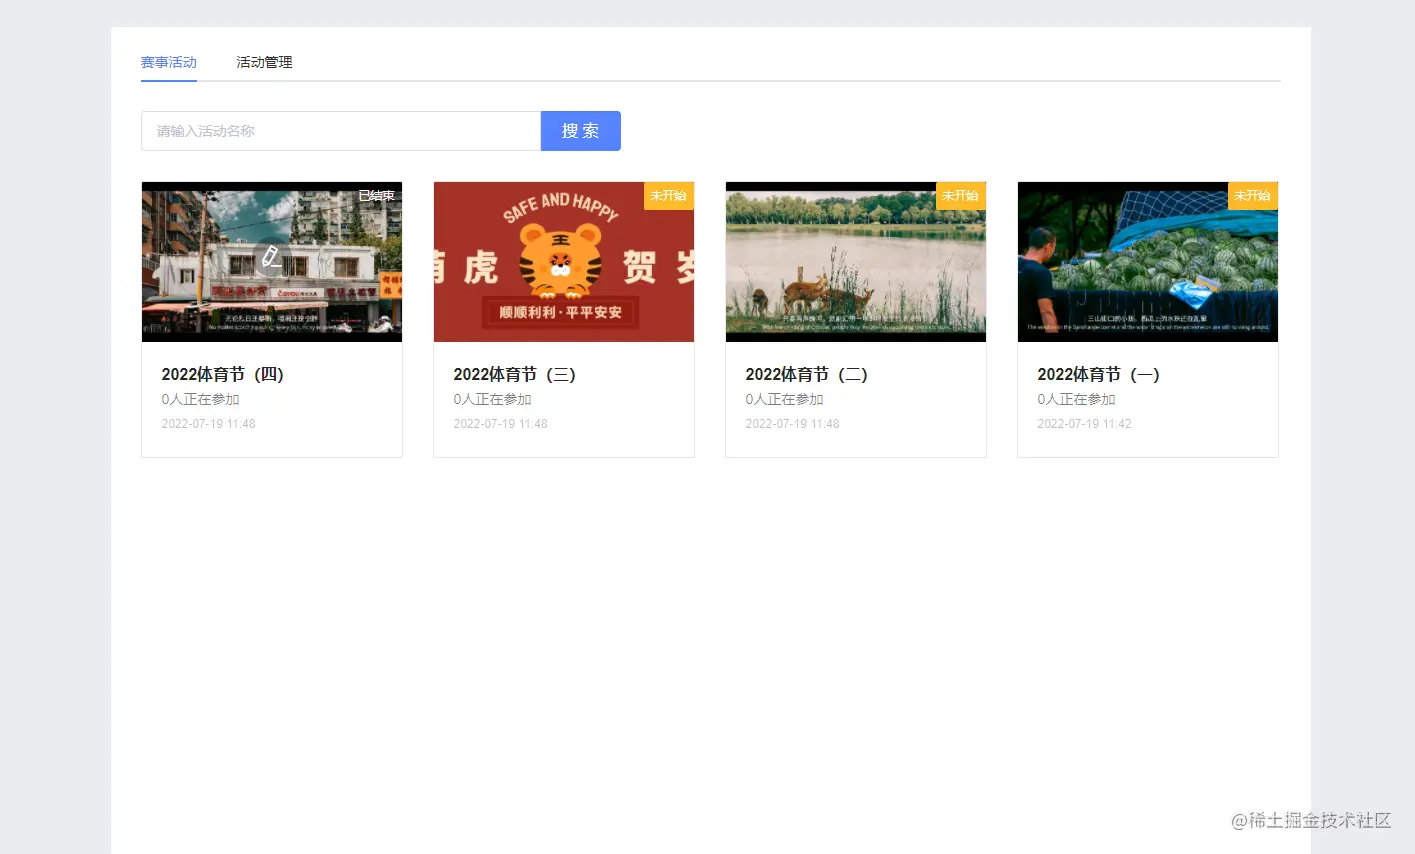Open the 2022体育节（四）street photo thumbnail

[x=272, y=262]
